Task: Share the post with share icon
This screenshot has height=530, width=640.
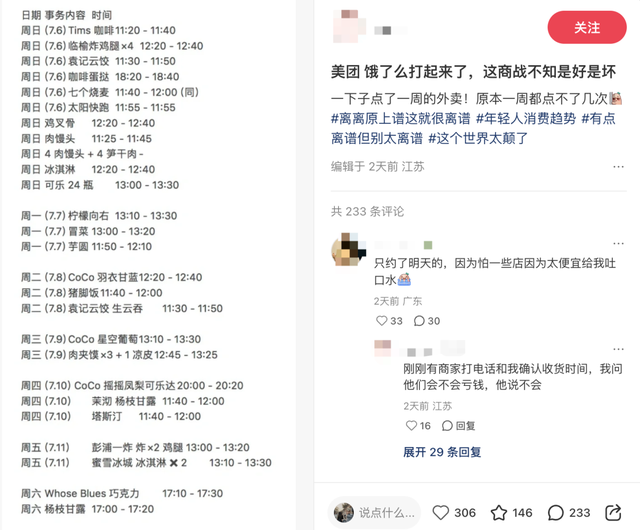Action: click(x=613, y=512)
